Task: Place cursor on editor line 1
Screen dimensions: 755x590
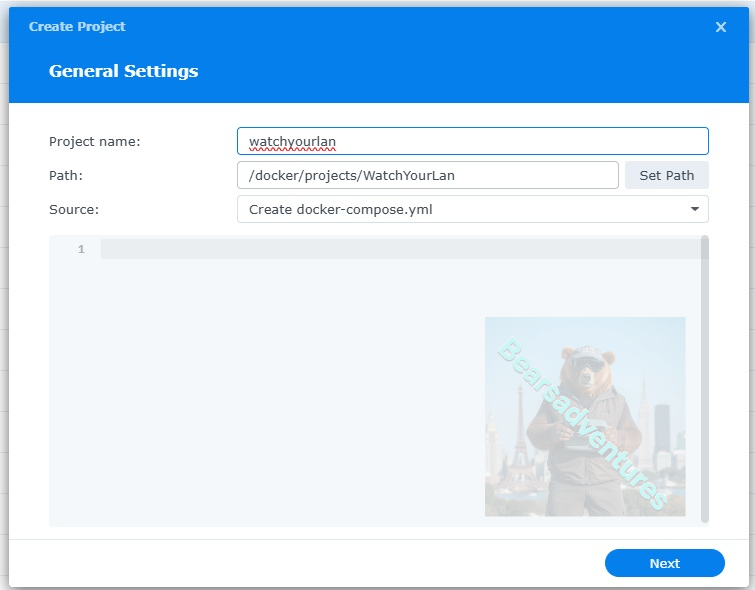Action: (400, 249)
